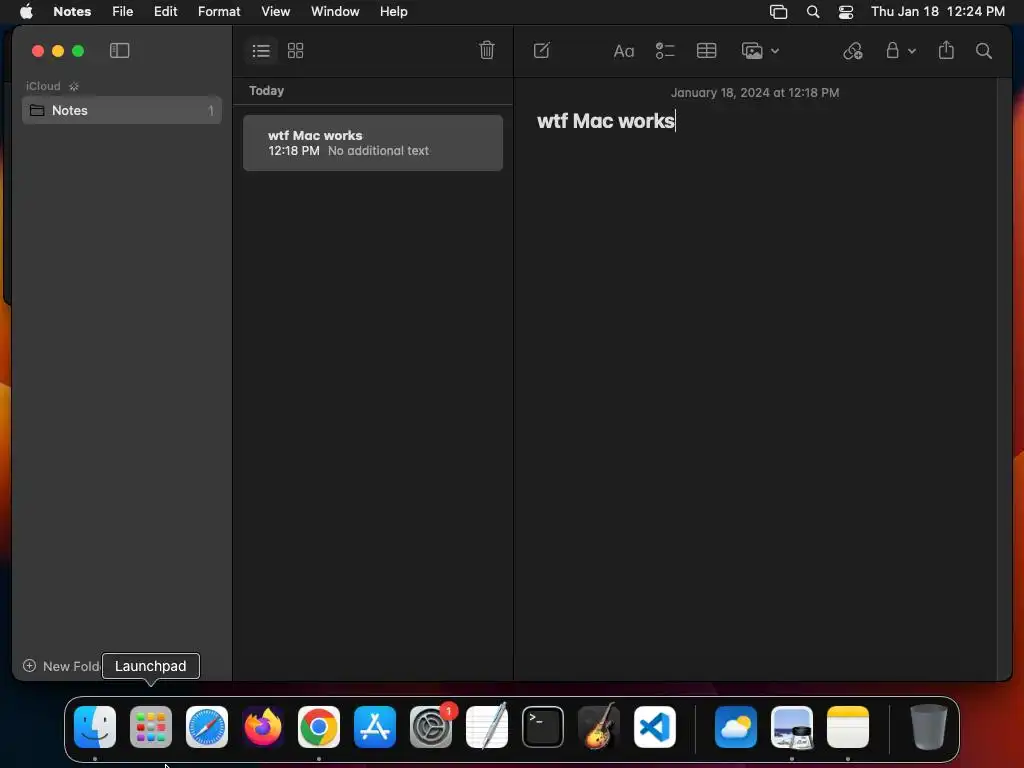Click the Today section header

266,91
